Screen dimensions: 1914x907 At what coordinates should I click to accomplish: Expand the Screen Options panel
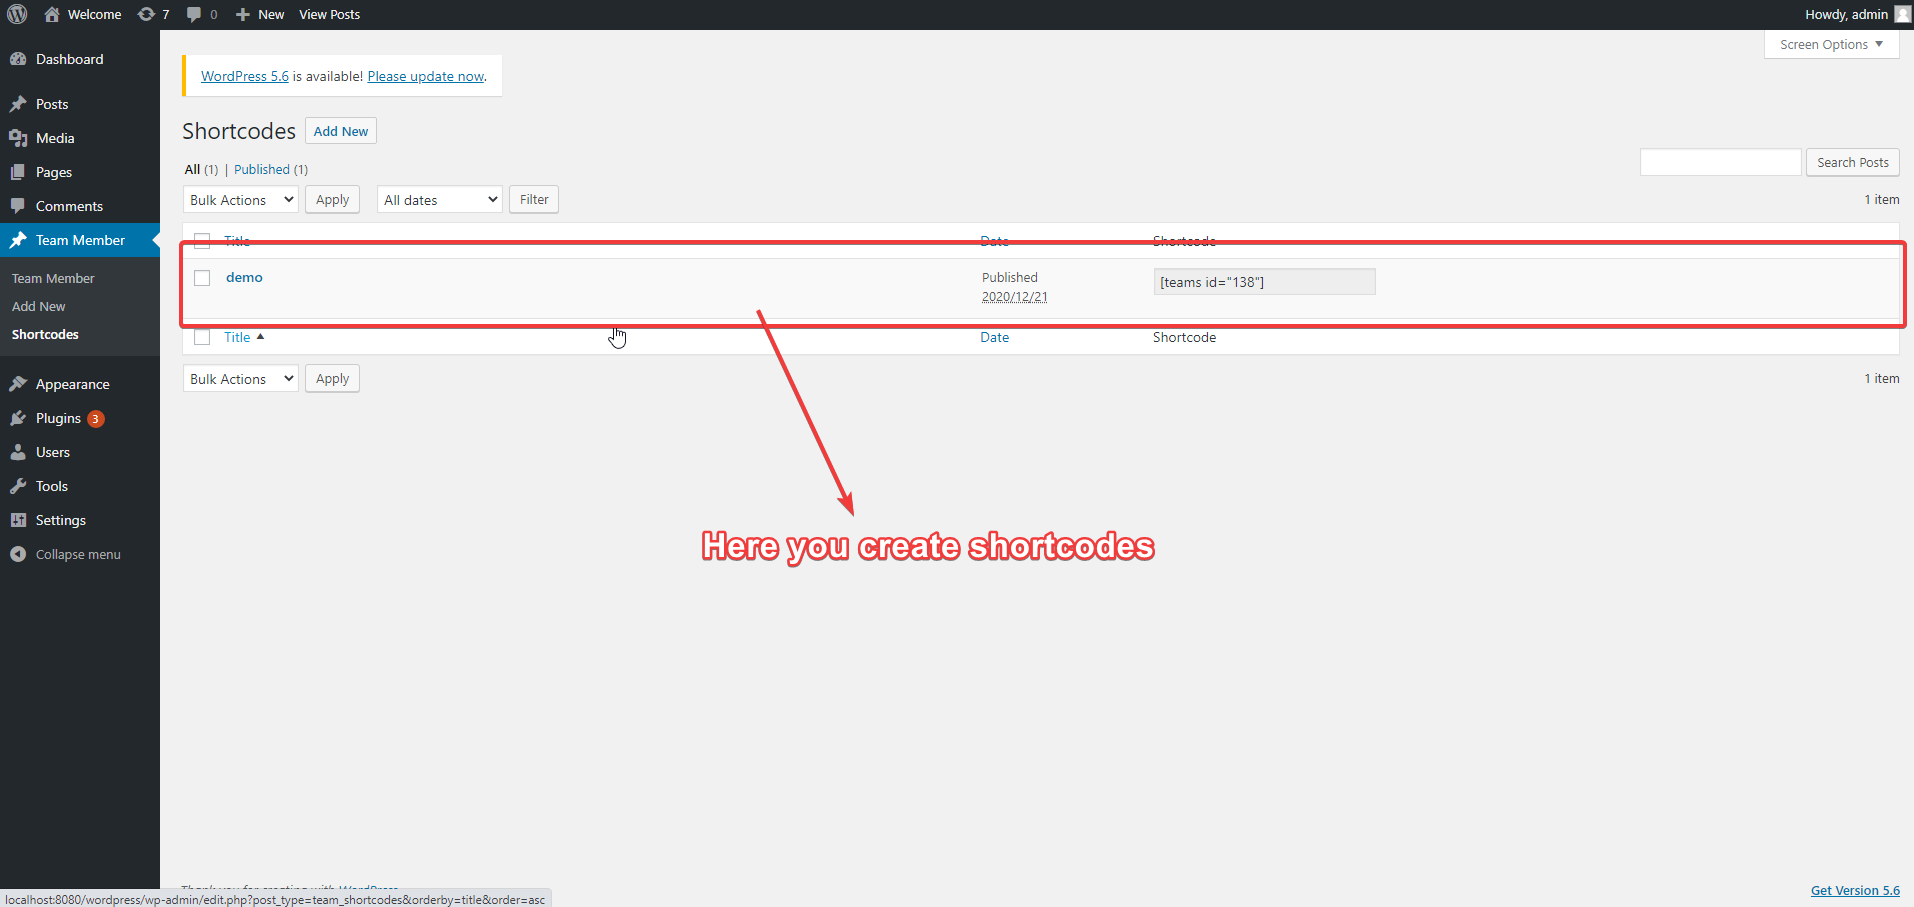[1831, 45]
